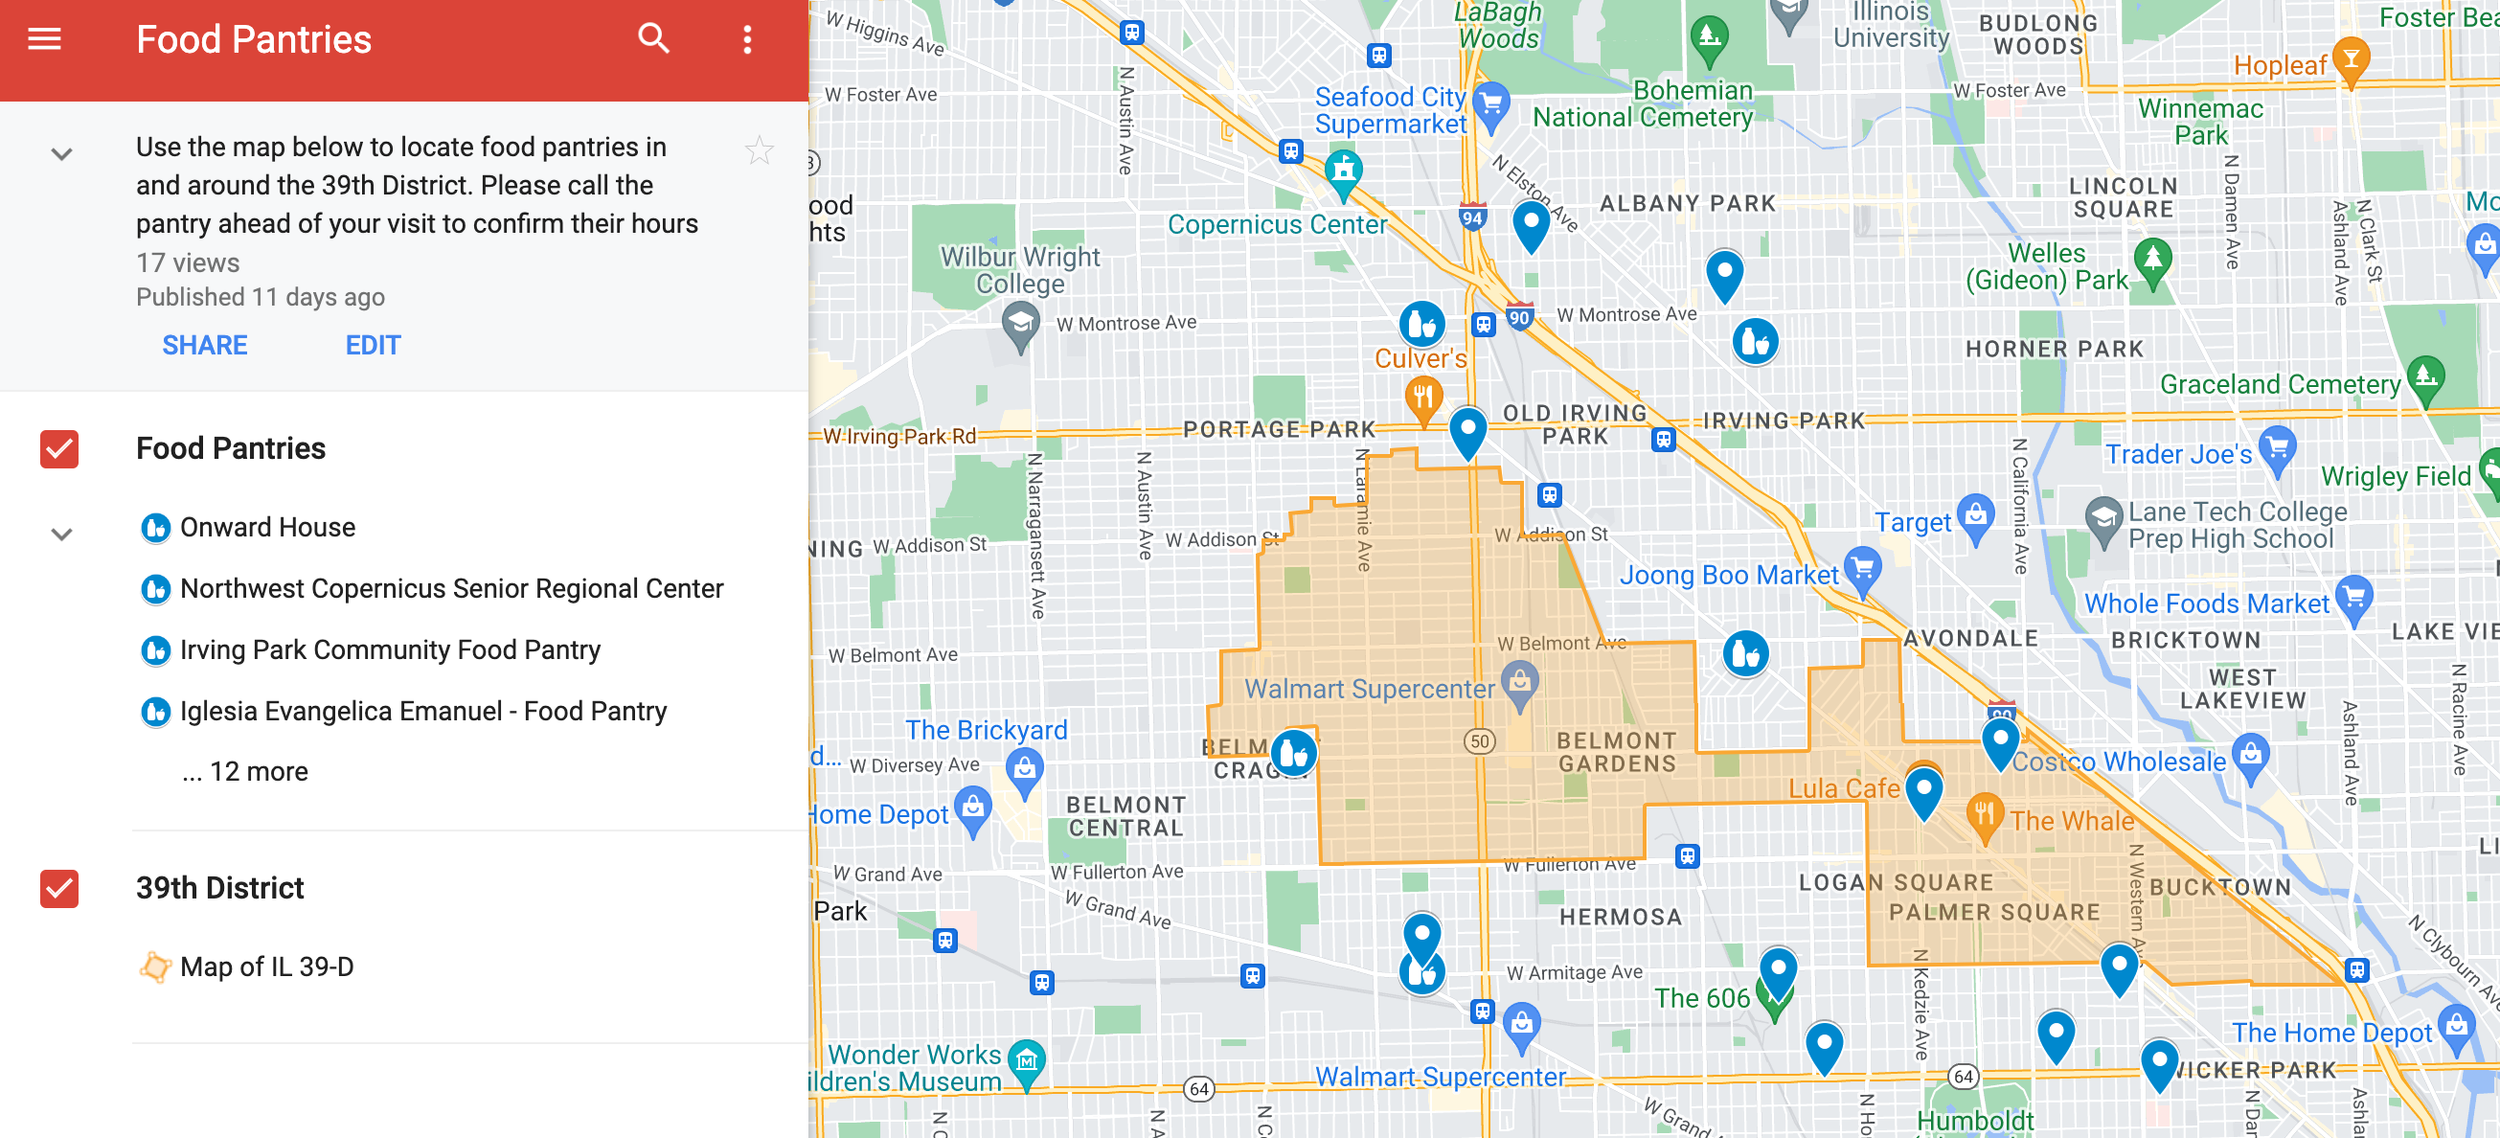This screenshot has width=2500, height=1138.
Task: Uncheck the Food Pantries layer checkbox
Action: coord(59,449)
